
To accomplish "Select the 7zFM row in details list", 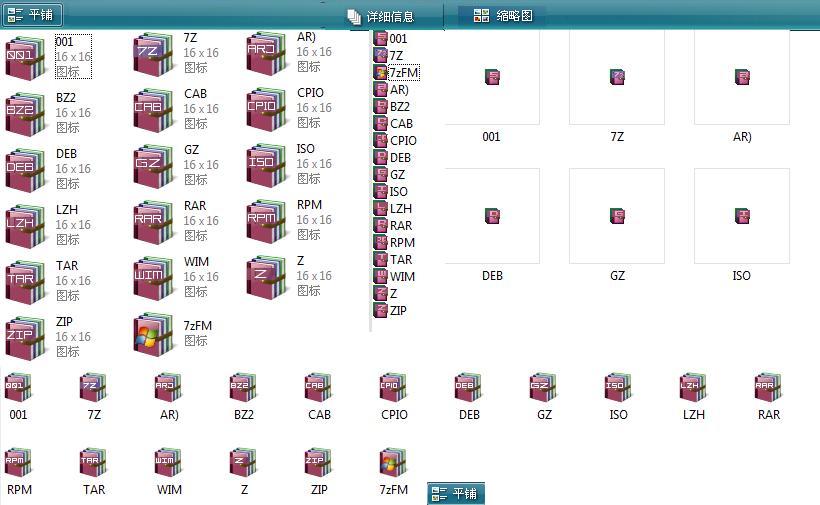I will point(396,73).
